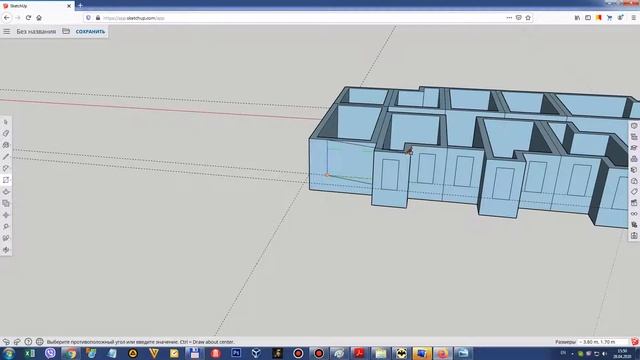Open the Windows Start menu
640x360 pixels.
tap(9, 353)
